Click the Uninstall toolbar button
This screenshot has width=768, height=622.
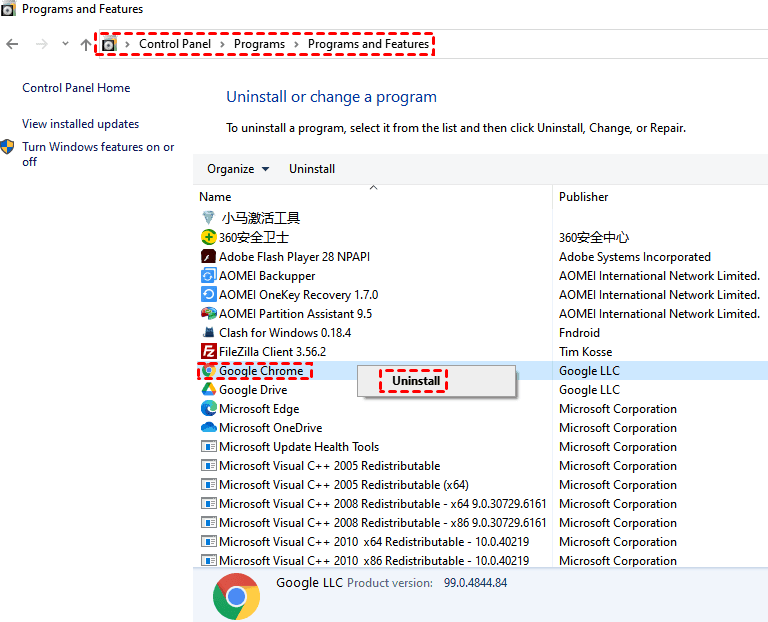click(x=312, y=169)
